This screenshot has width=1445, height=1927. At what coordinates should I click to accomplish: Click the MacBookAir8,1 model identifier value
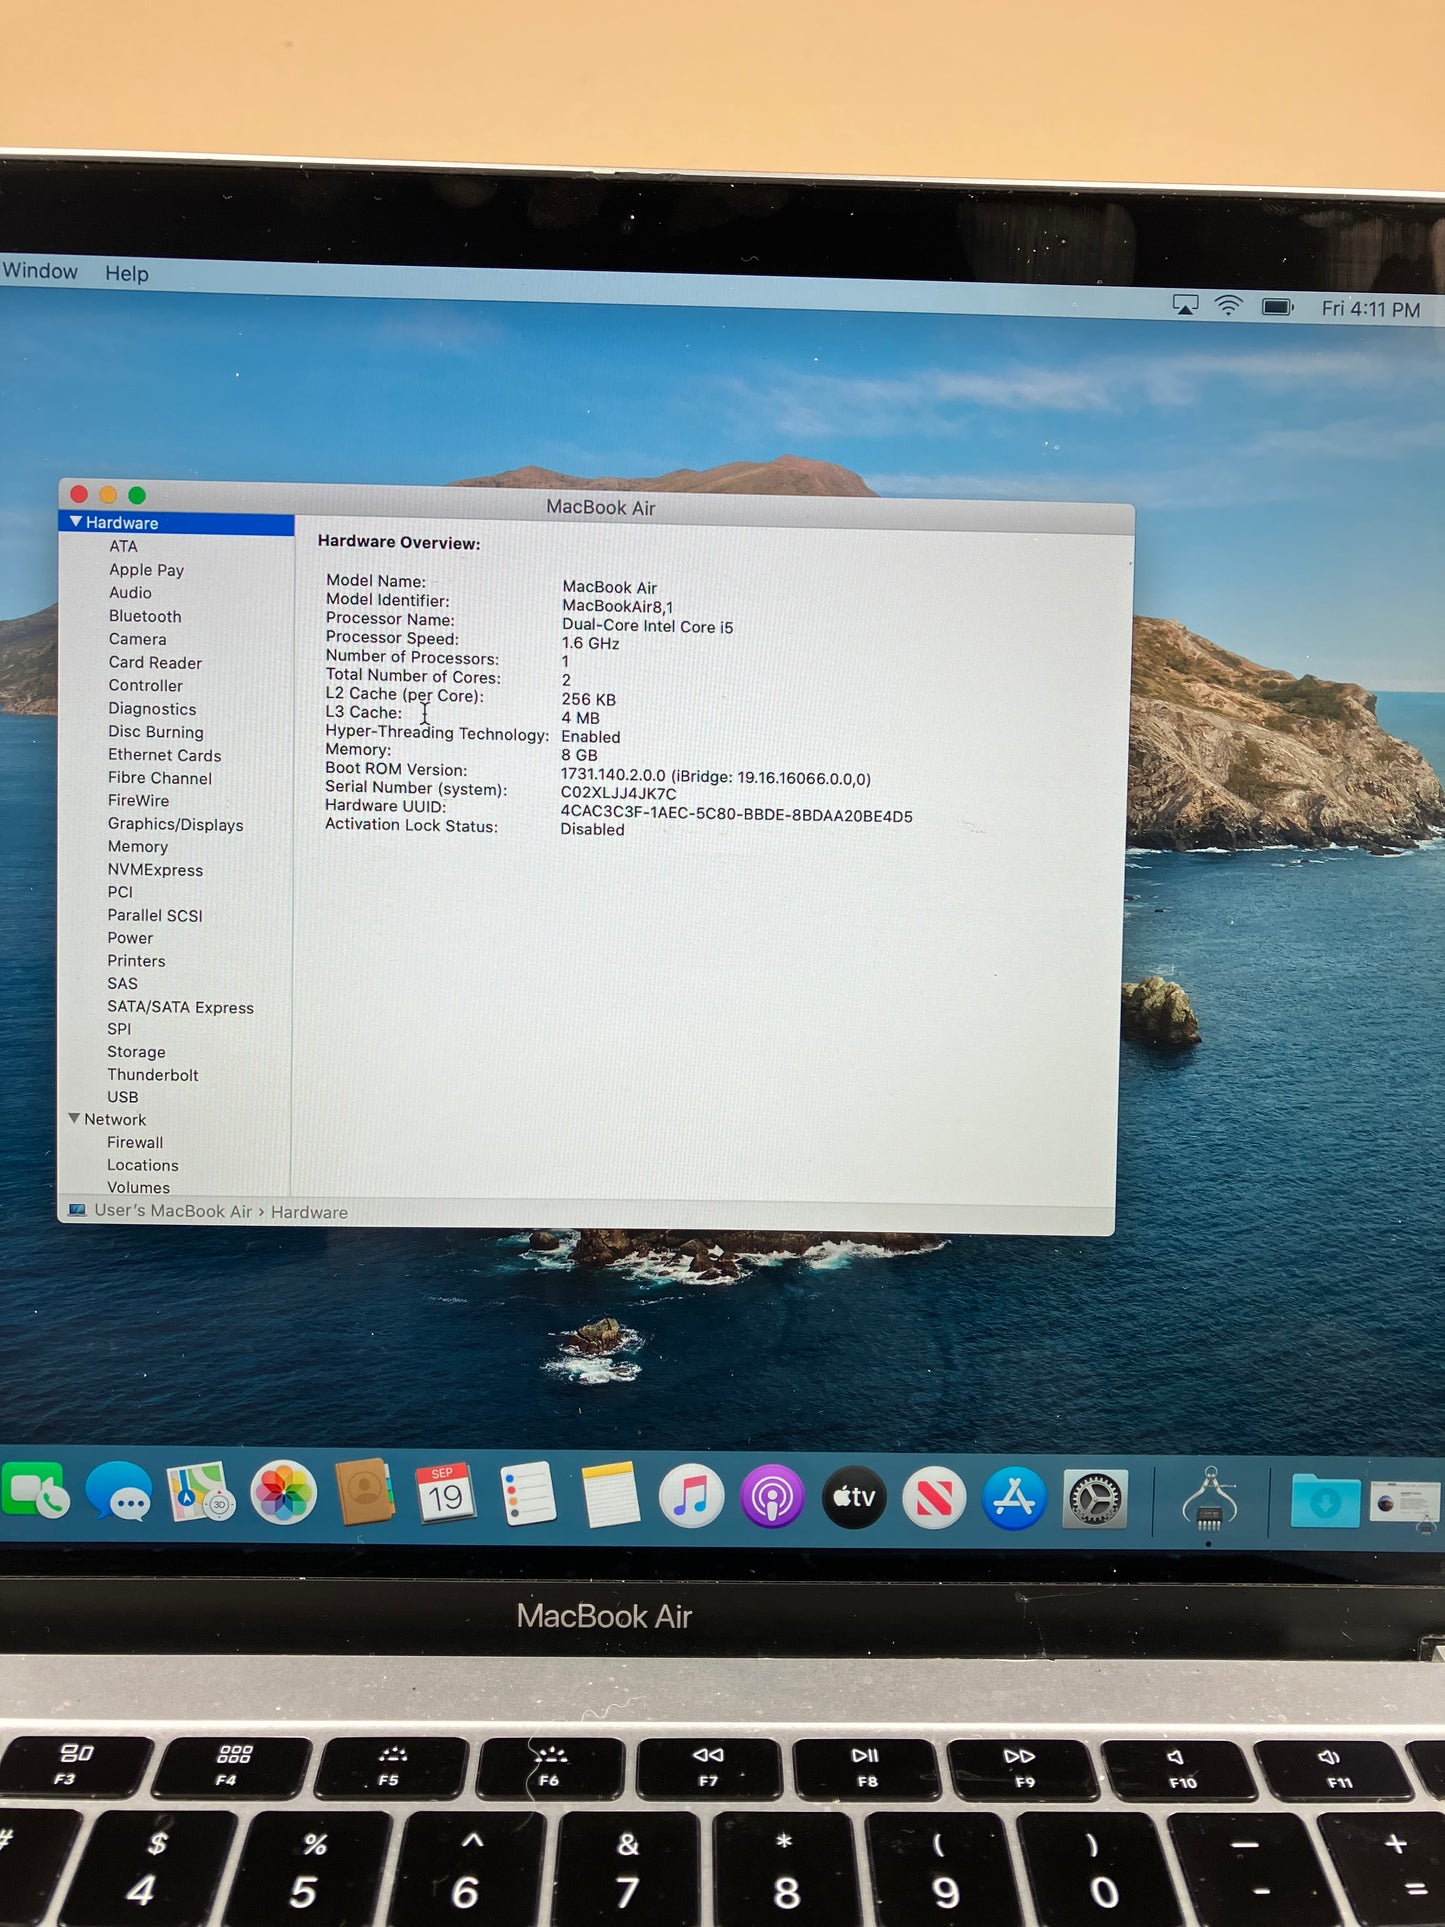618,606
